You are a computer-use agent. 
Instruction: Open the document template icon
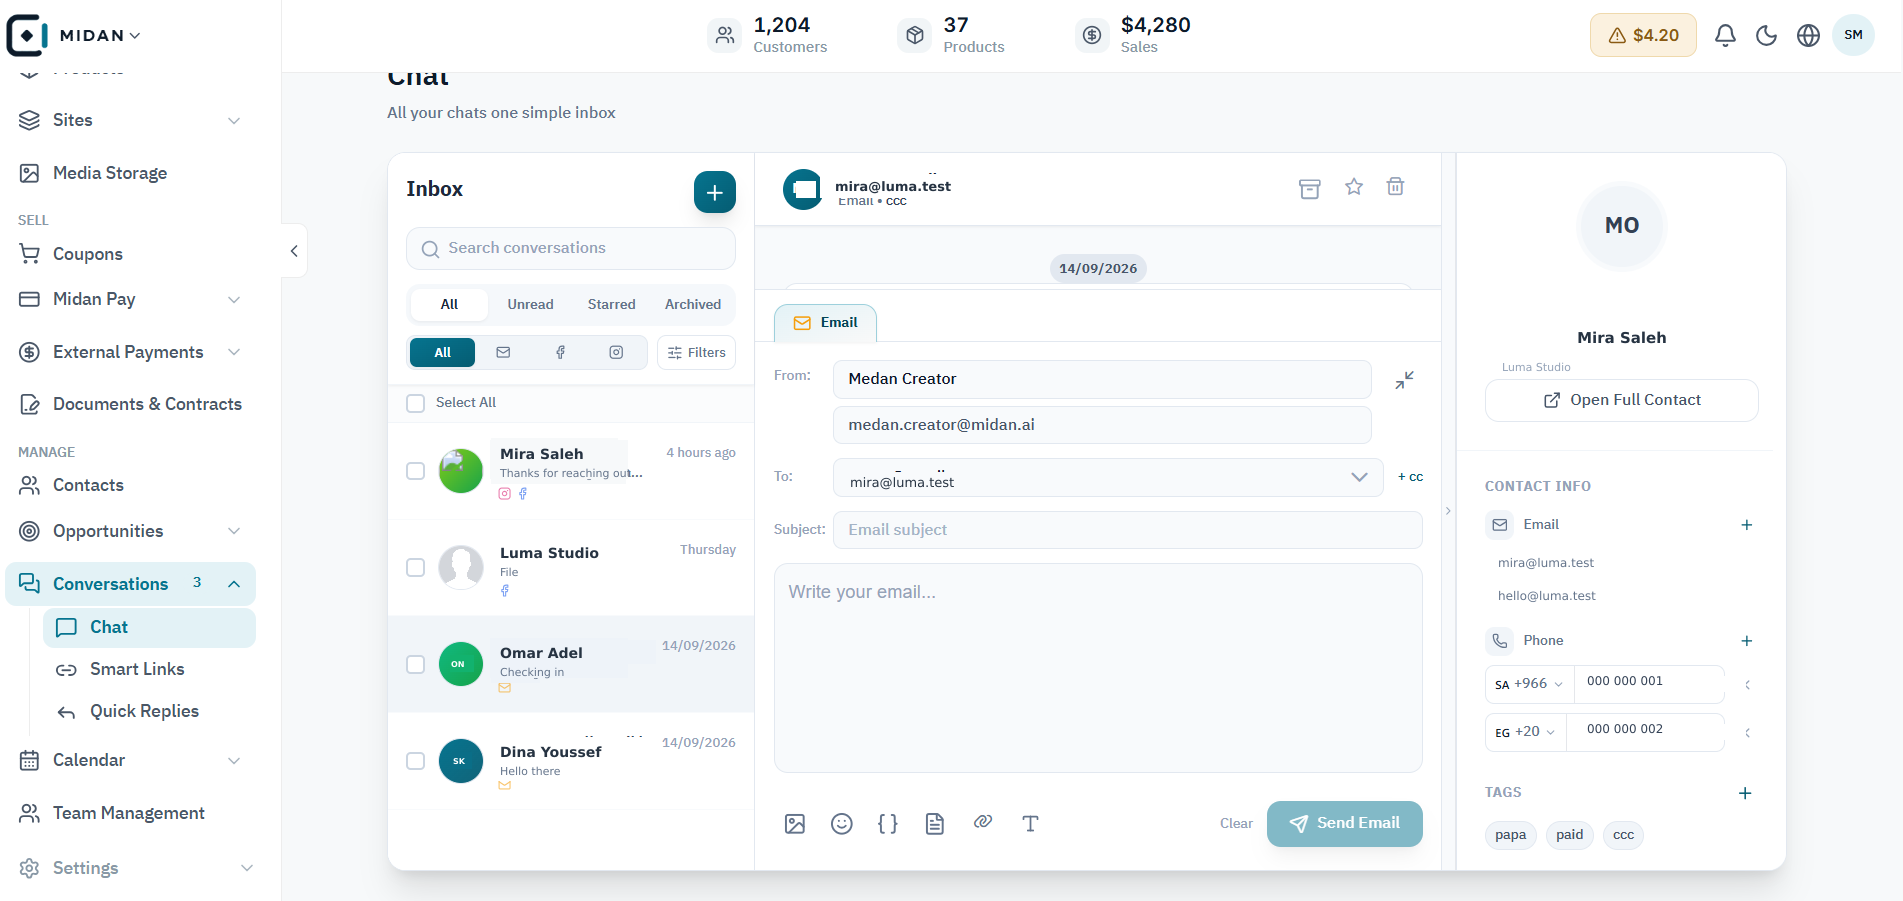pyautogui.click(x=935, y=824)
